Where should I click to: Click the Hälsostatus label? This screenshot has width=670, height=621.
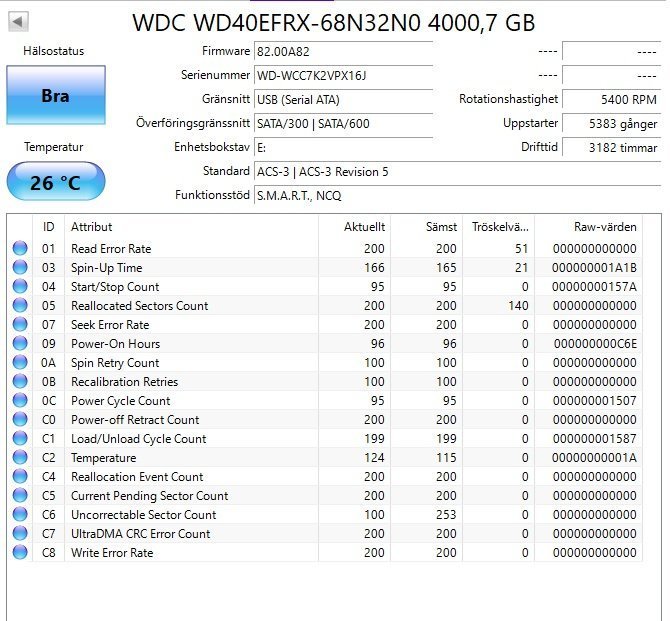pyautogui.click(x=53, y=51)
